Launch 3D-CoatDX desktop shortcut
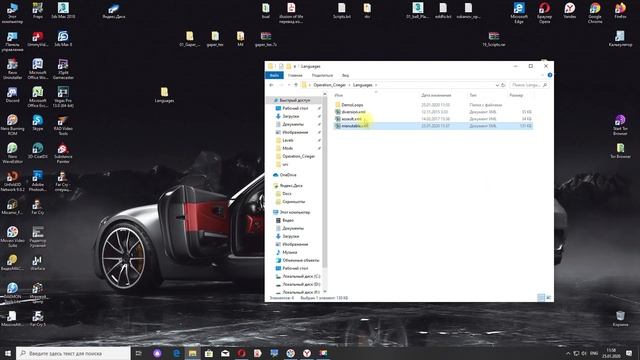640x360 pixels. [x=38, y=151]
